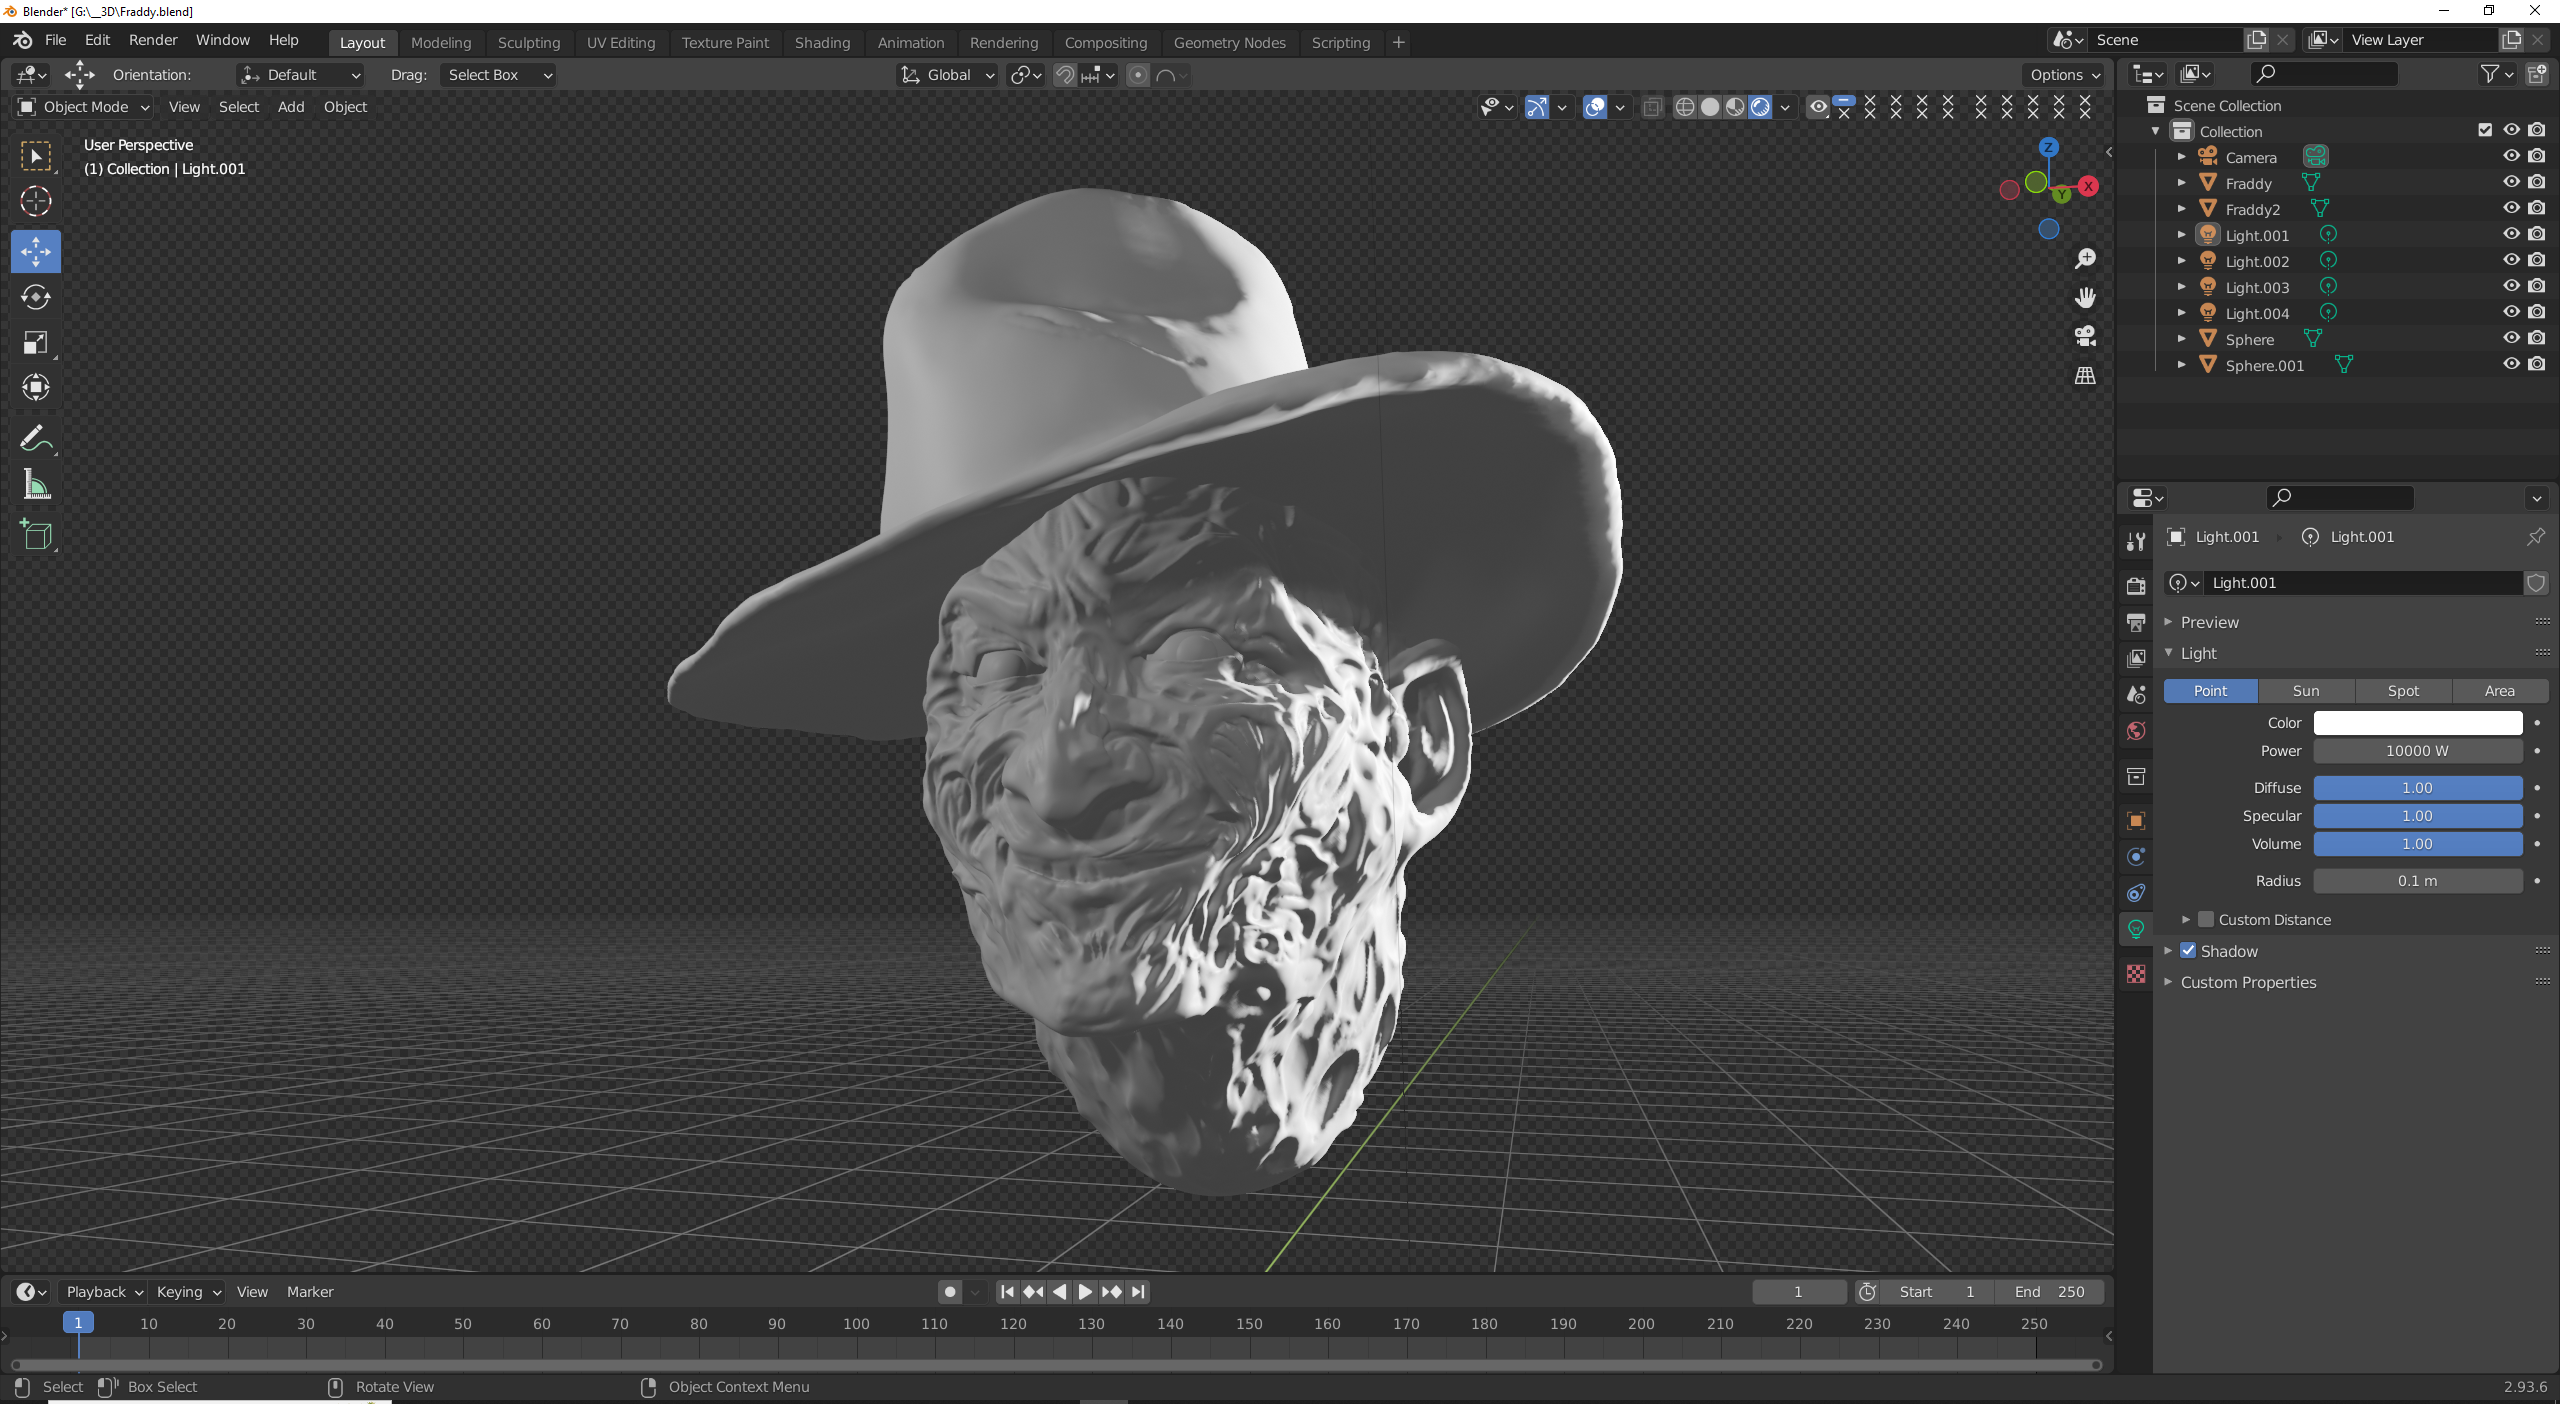Toggle the Shadow checkbox

coord(2188,951)
